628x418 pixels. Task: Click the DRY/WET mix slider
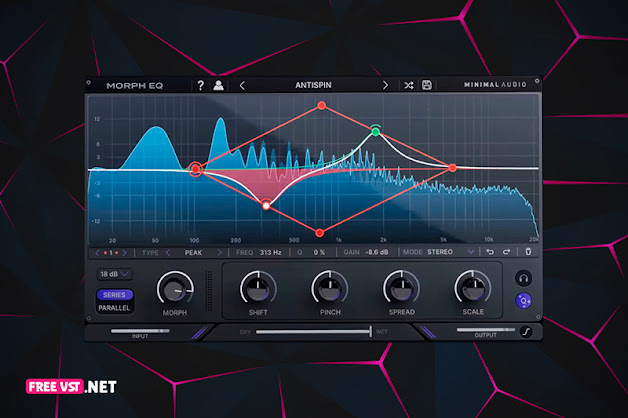(x=314, y=332)
